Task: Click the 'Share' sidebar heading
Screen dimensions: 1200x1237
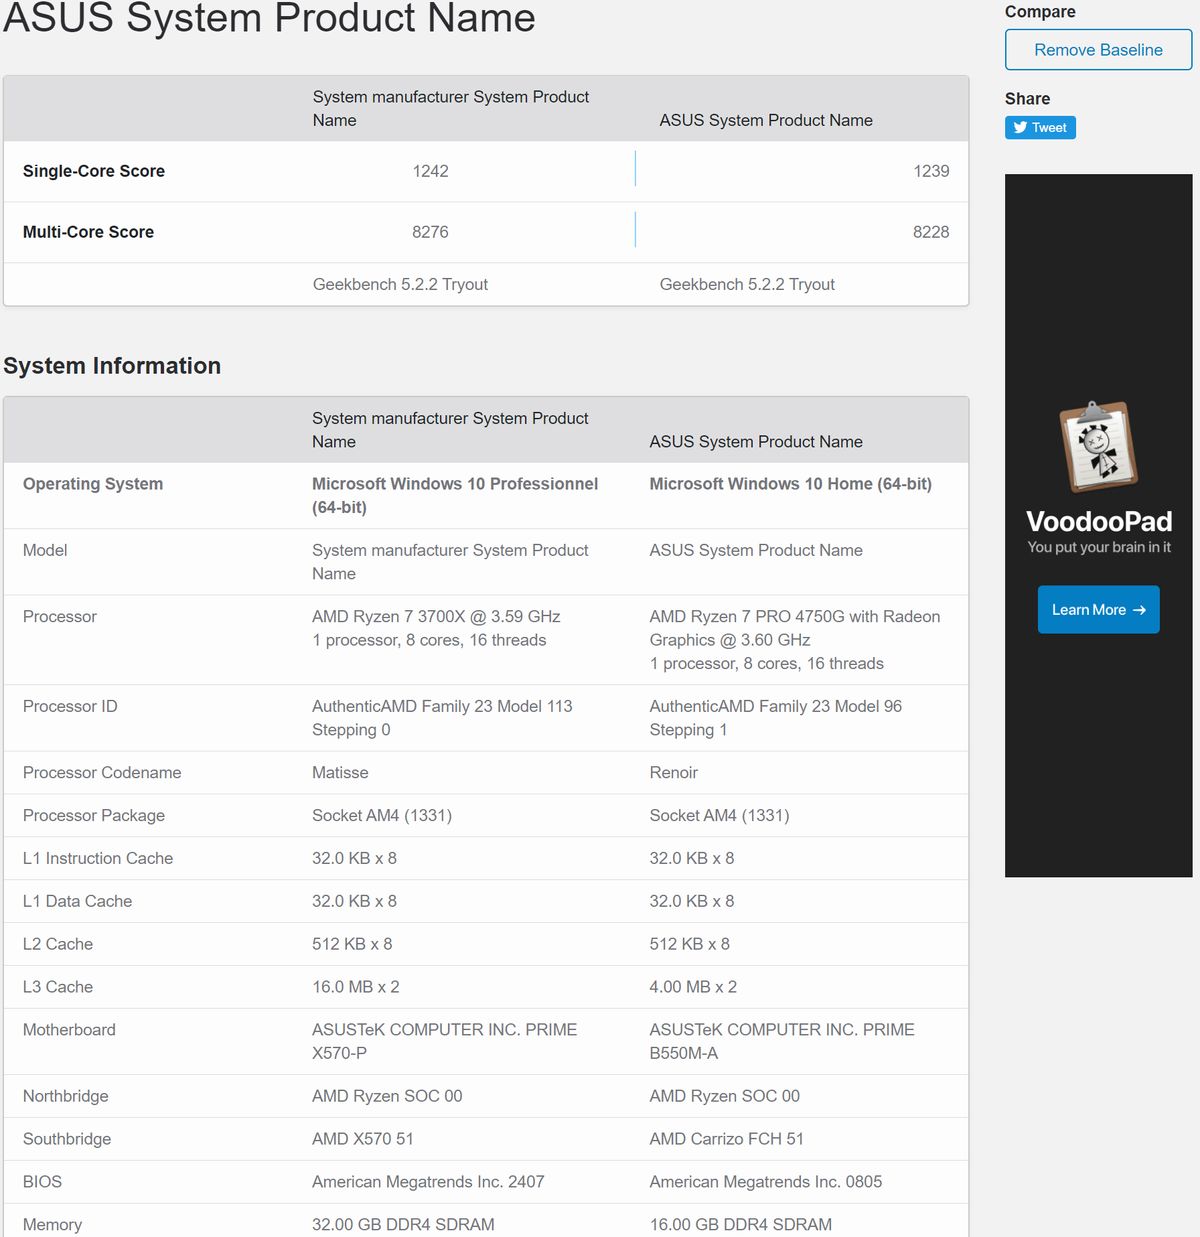Action: 1027,99
